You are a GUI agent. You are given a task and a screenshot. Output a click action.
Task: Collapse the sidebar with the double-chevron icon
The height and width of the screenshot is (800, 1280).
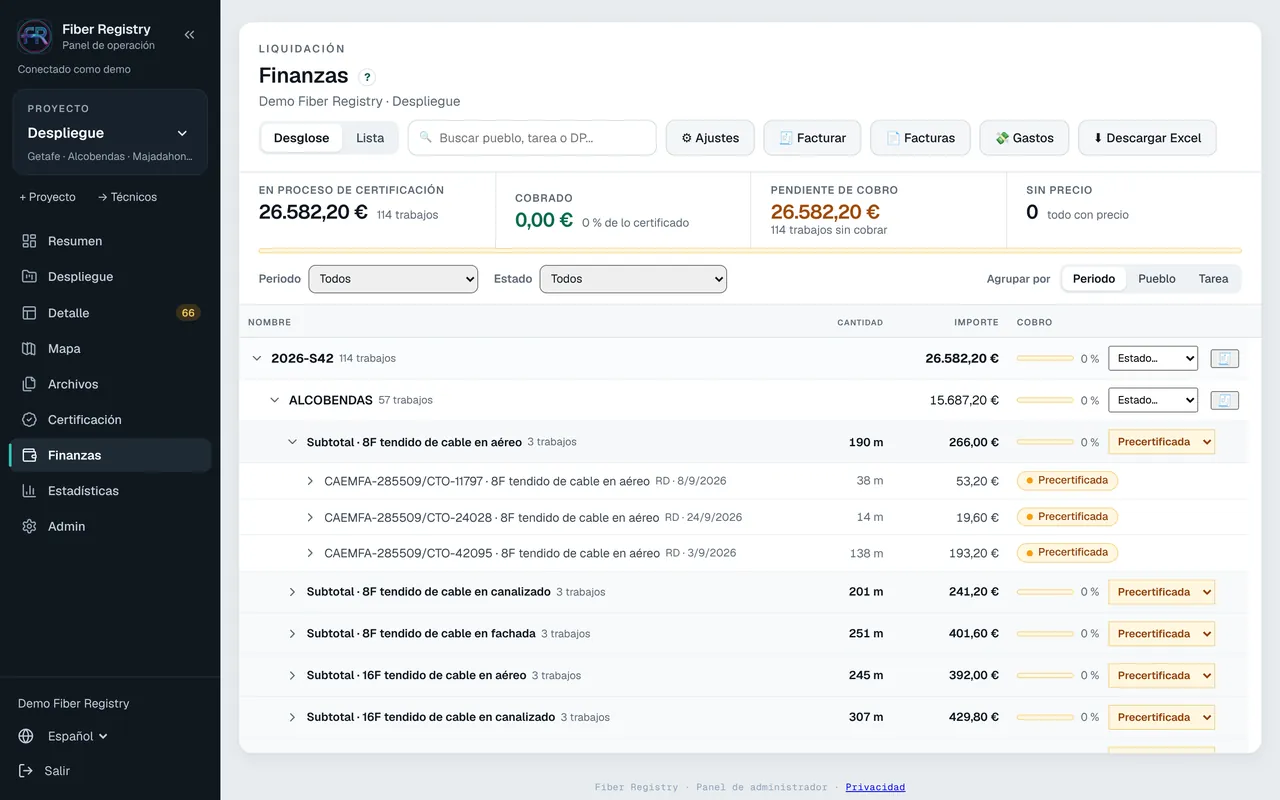coord(189,35)
